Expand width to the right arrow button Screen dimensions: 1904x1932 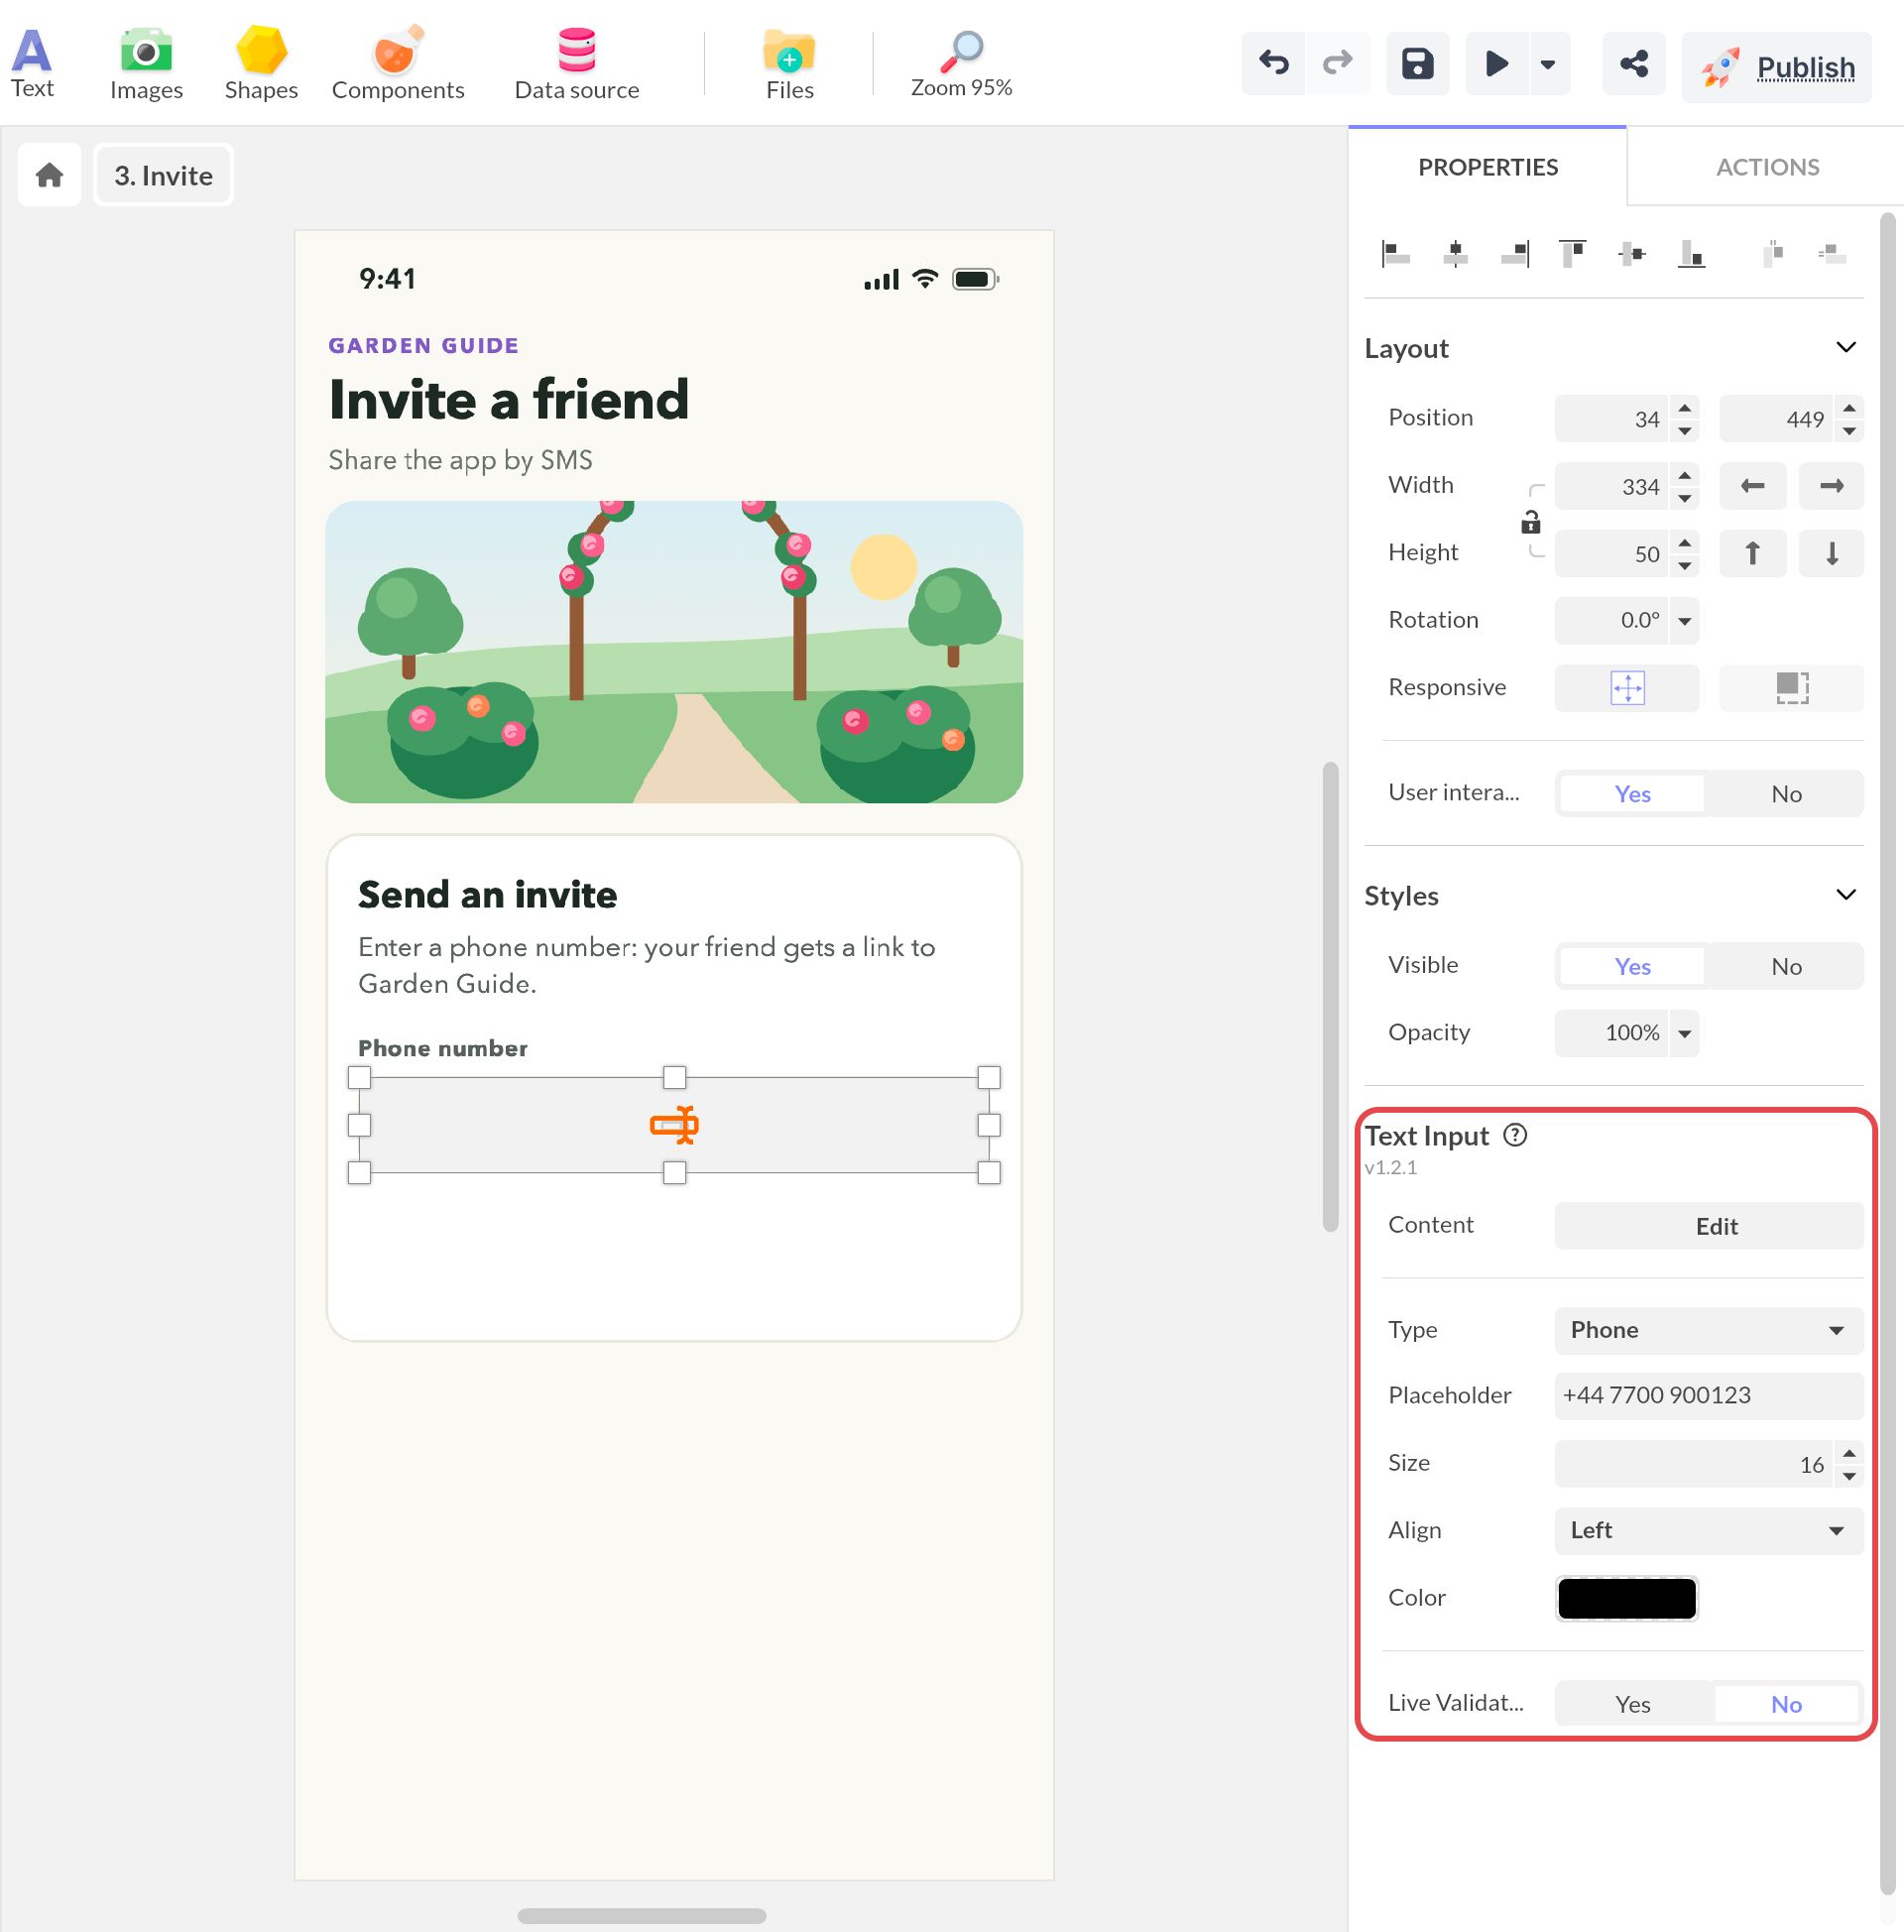pyautogui.click(x=1830, y=485)
